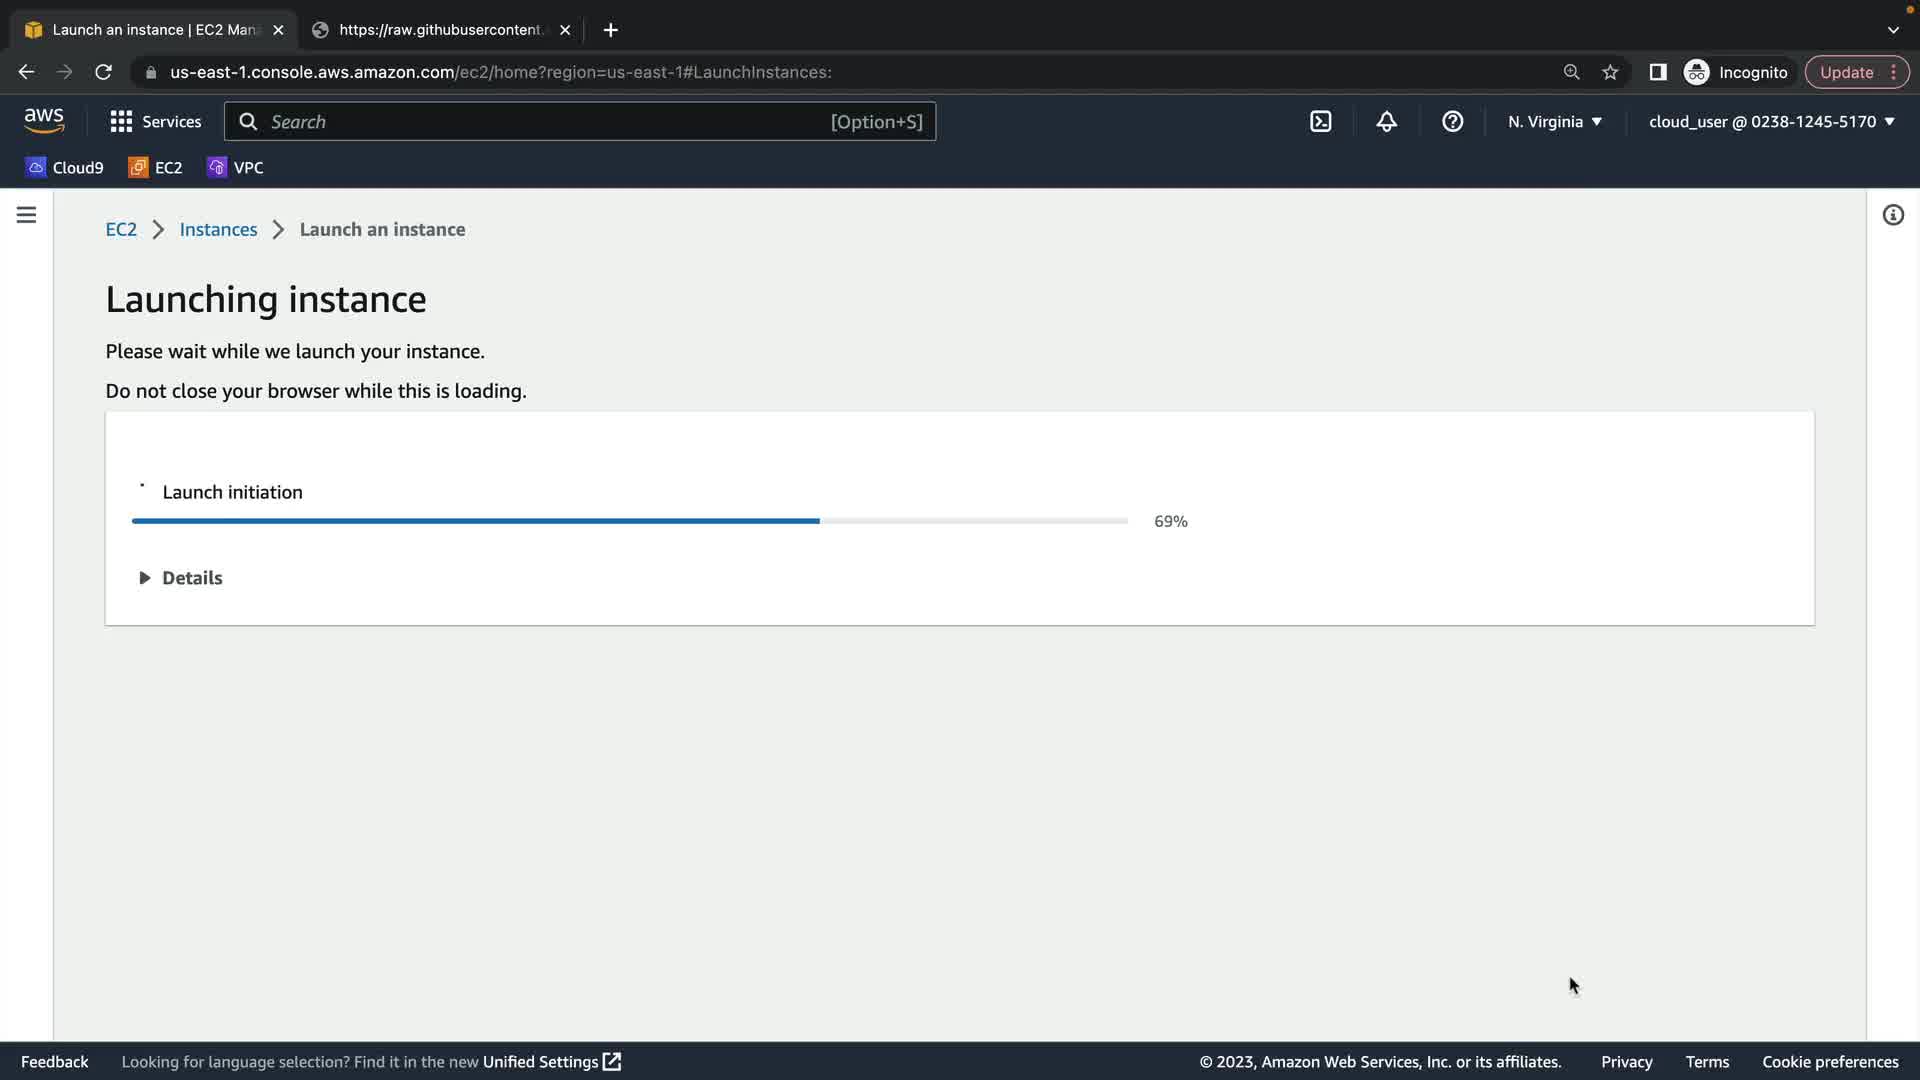Switch to the raw.githubusercontent tab
Screen dimensions: 1920x1080
coord(440,30)
